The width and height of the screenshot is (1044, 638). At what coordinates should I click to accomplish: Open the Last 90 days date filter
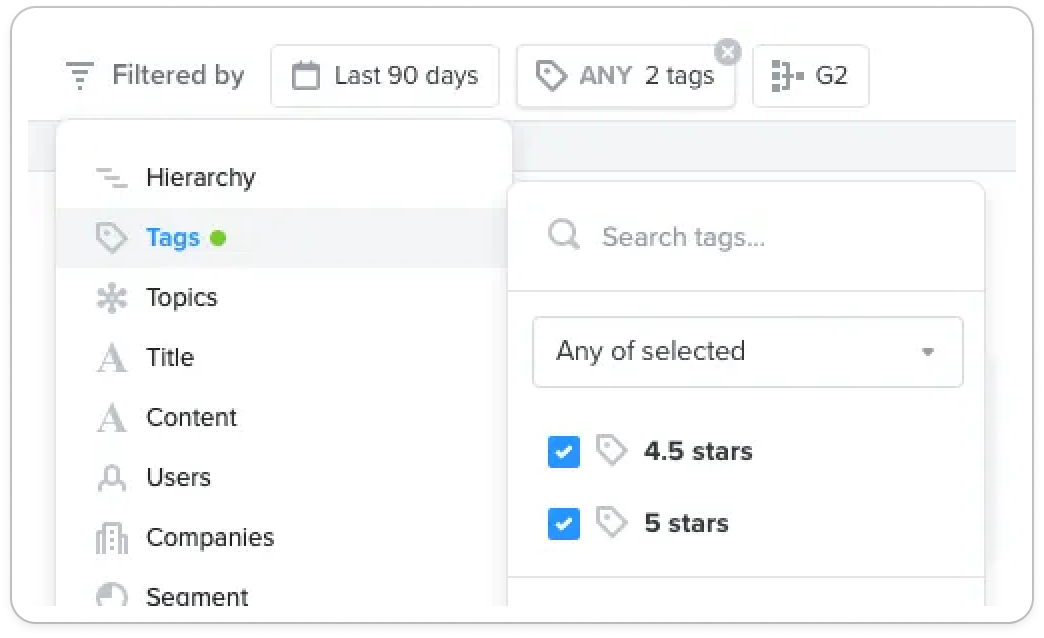pos(385,75)
